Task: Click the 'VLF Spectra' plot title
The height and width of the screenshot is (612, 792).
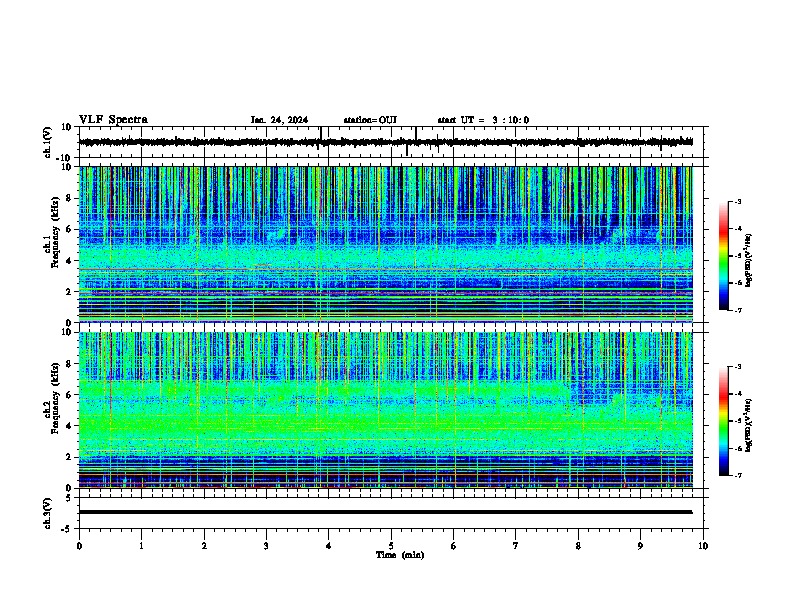Action: pos(113,120)
